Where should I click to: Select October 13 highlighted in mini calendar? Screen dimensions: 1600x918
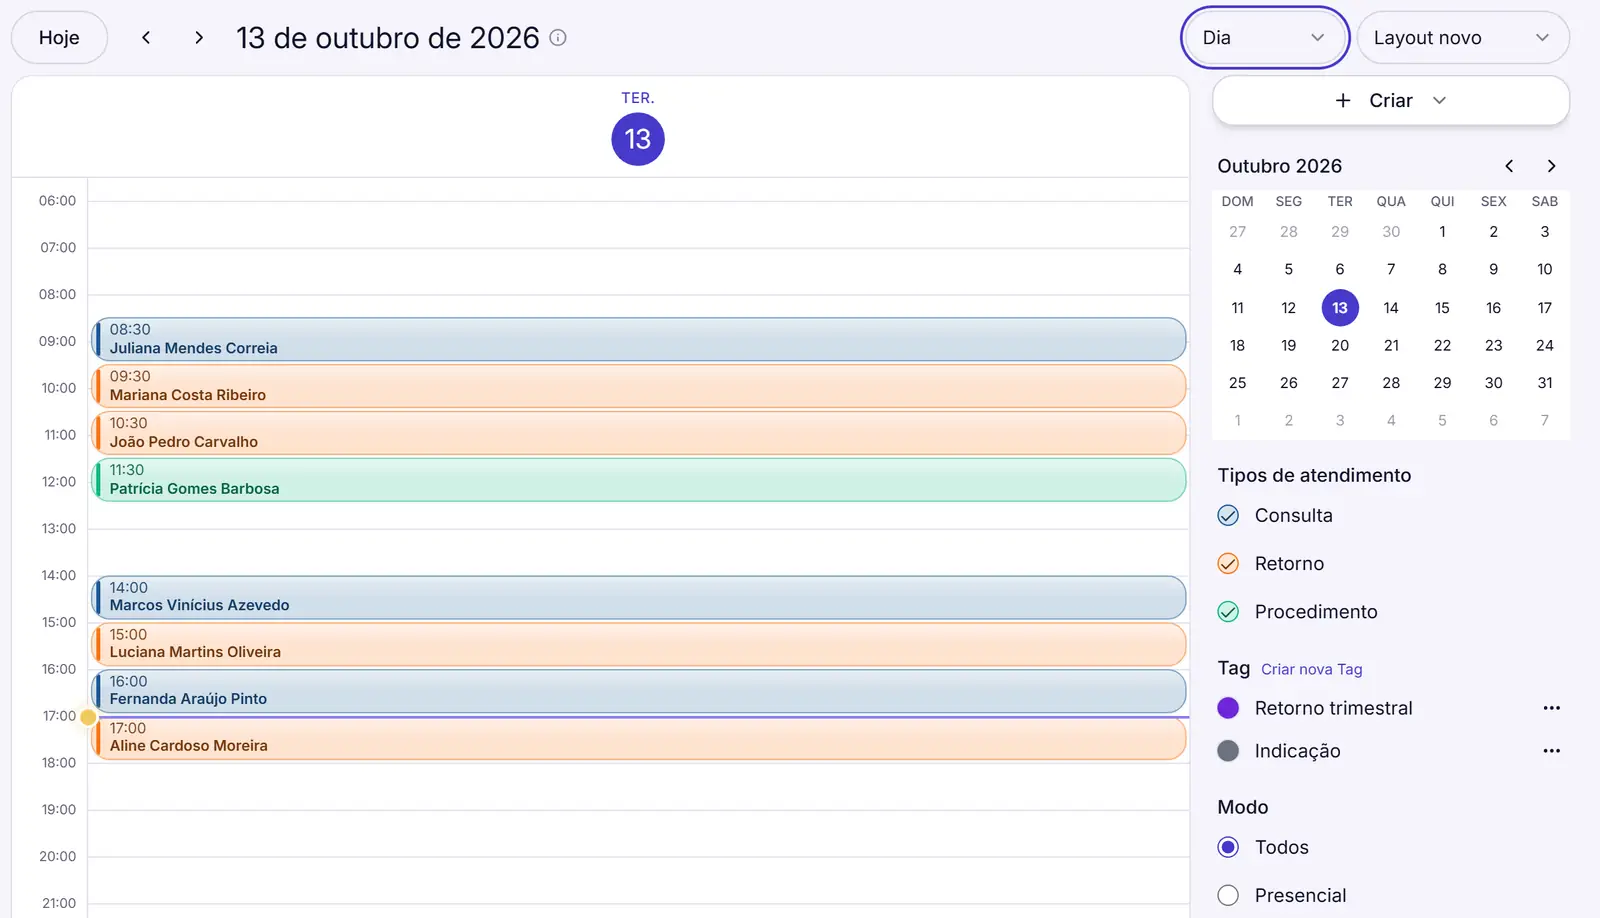(1340, 308)
